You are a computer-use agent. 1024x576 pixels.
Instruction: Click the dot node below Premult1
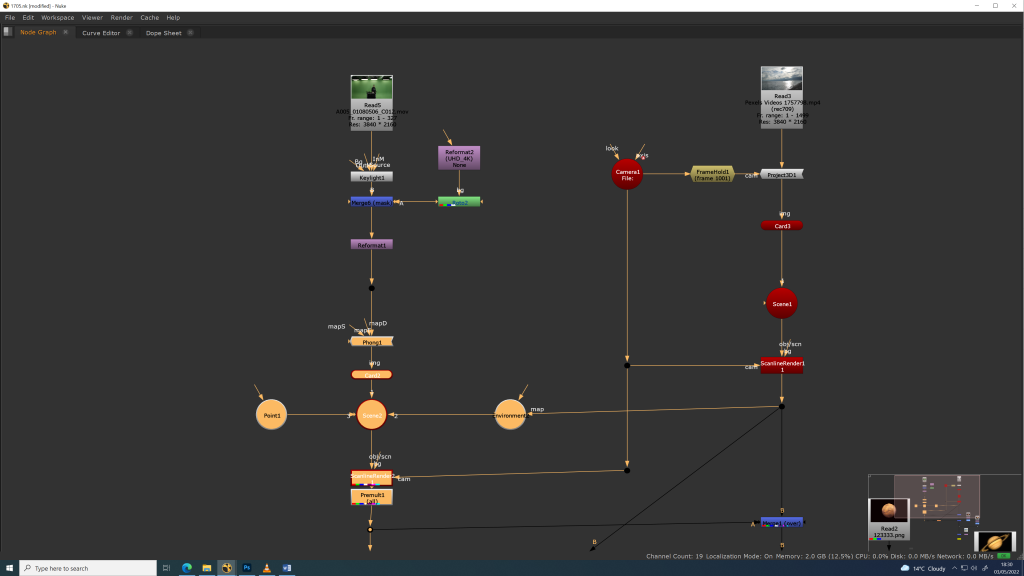[370, 530]
